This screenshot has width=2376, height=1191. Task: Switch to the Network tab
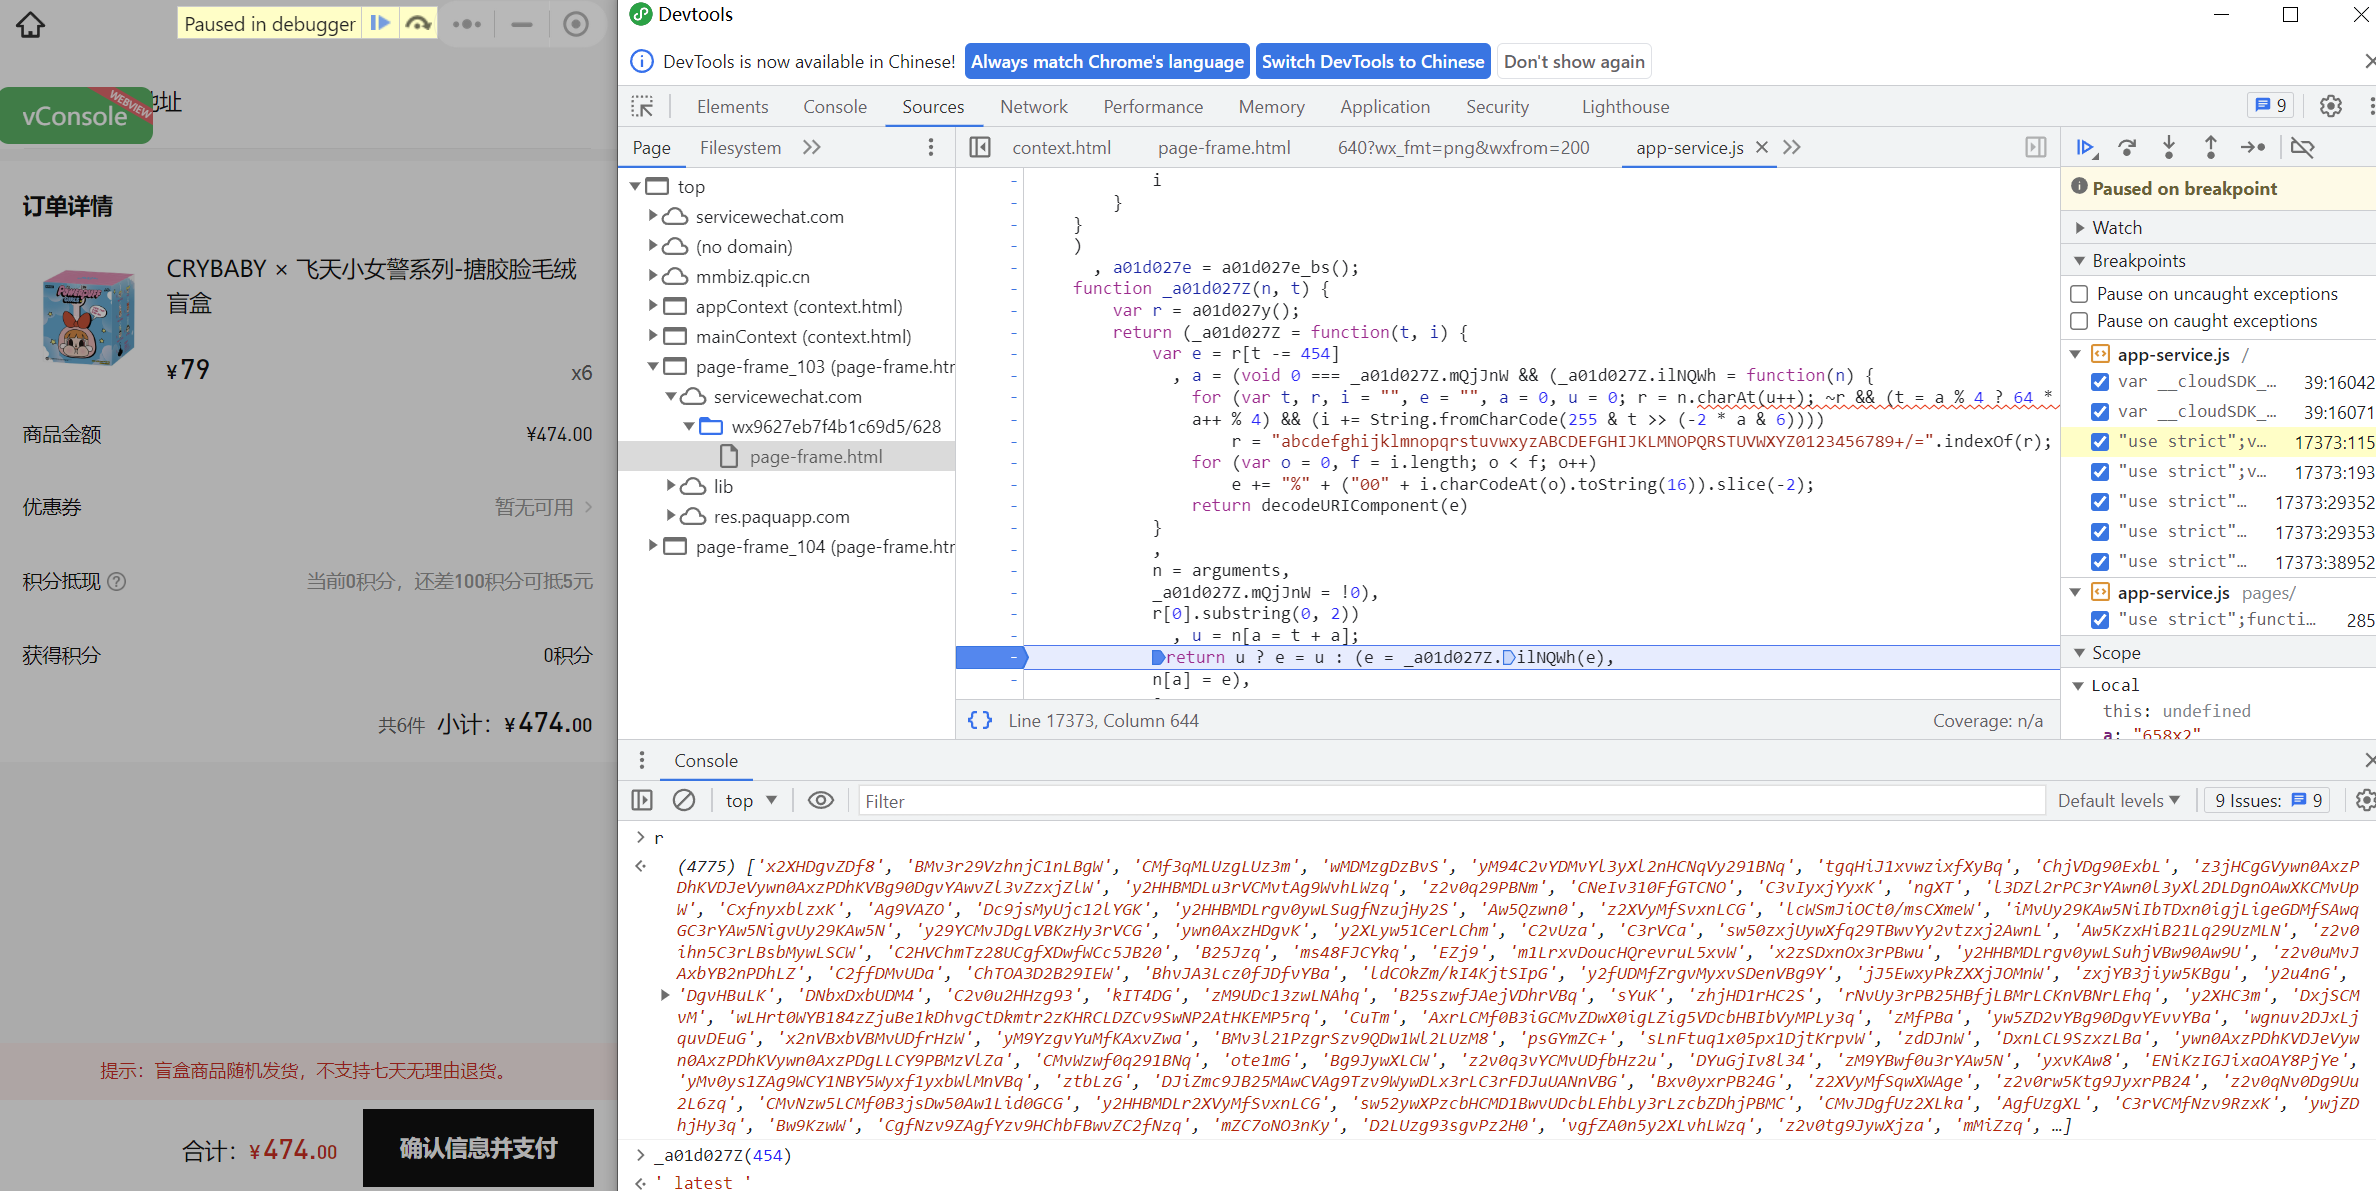[x=1033, y=107]
